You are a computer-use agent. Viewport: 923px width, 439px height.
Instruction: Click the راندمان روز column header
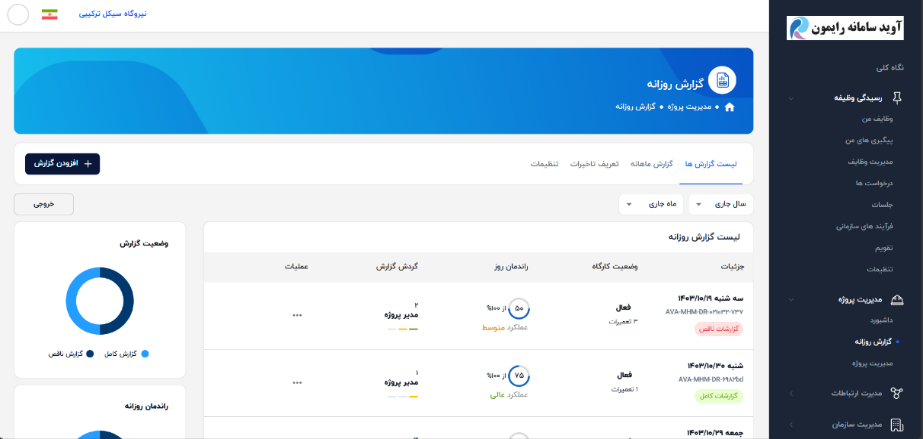click(x=511, y=267)
